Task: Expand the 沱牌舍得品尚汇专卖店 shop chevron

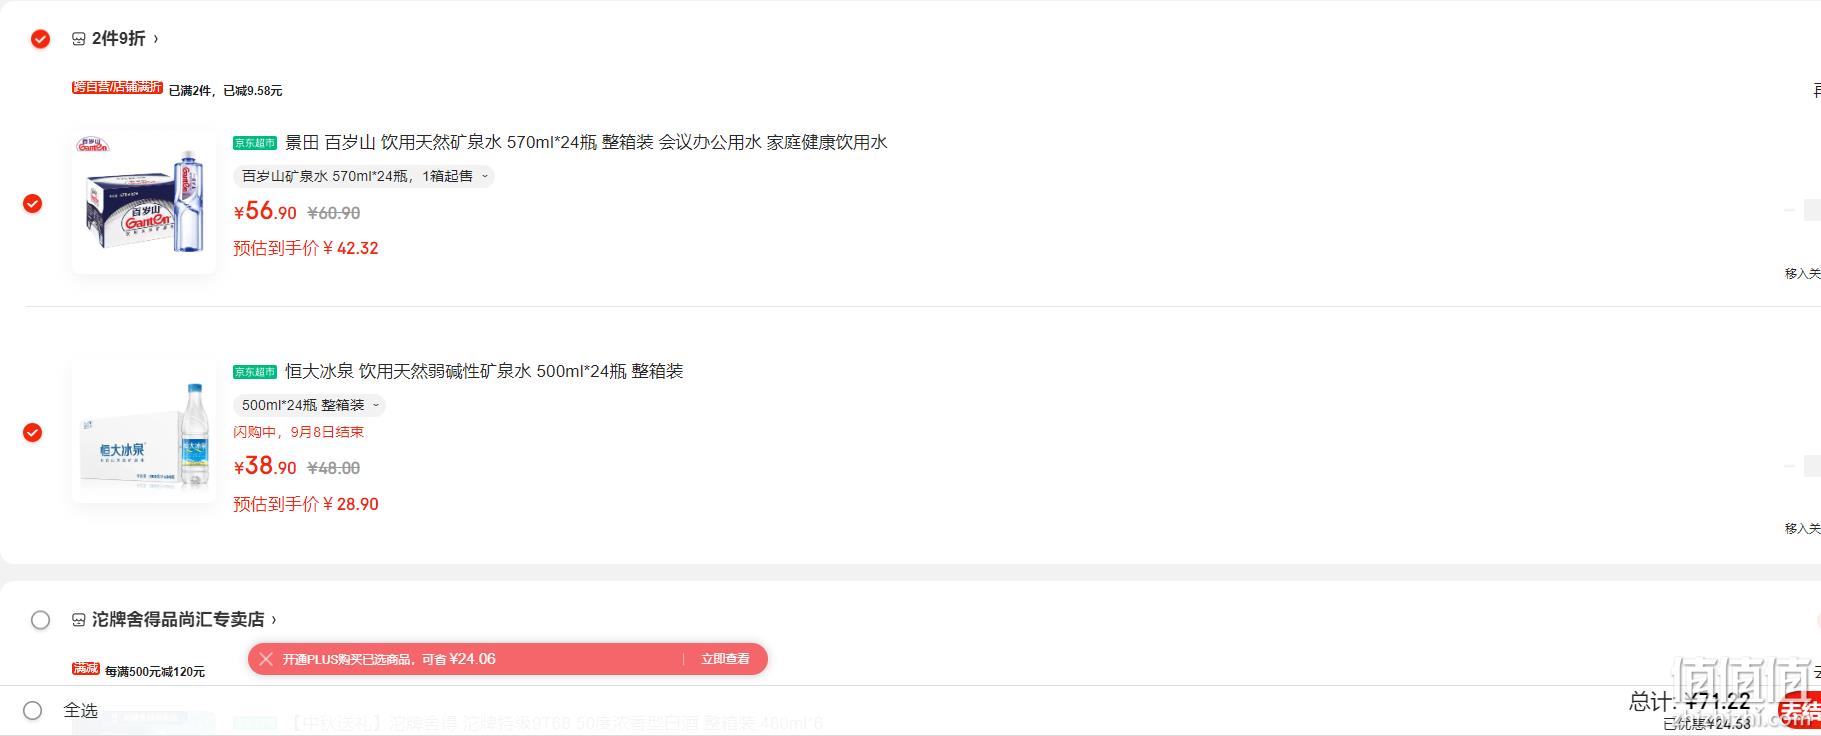Action: click(274, 620)
